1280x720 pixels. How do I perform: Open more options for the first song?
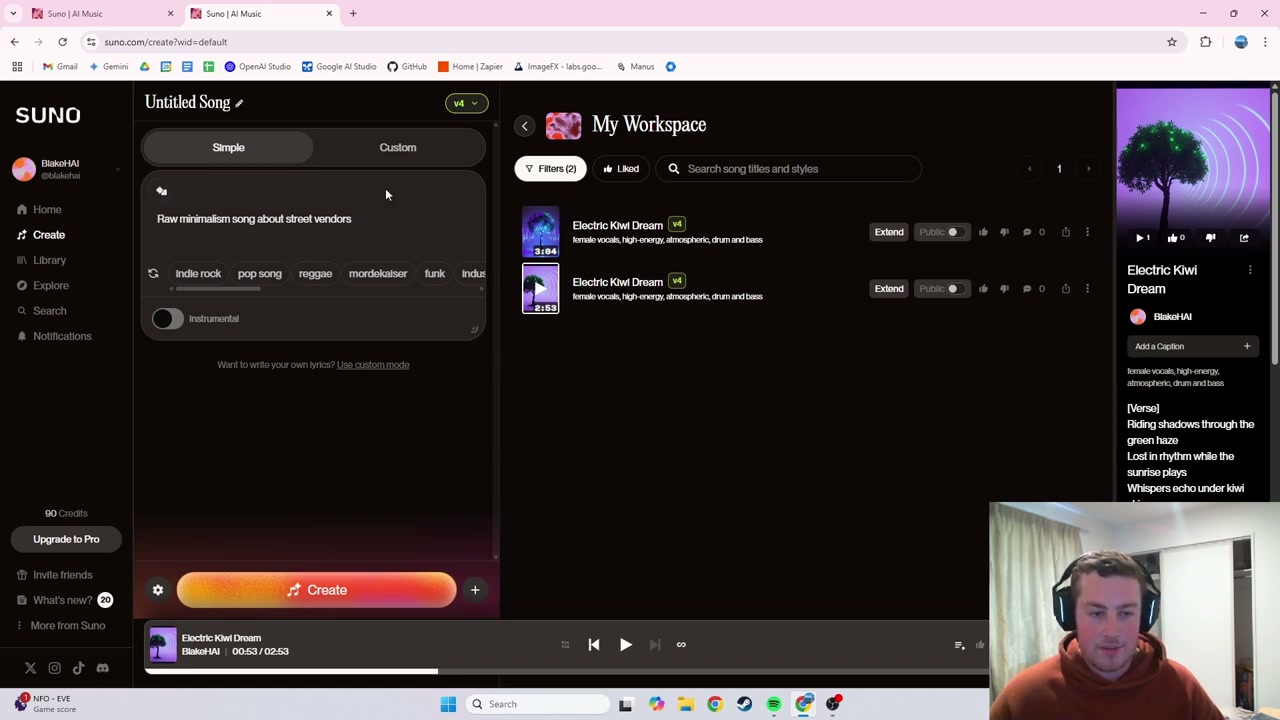(1088, 232)
